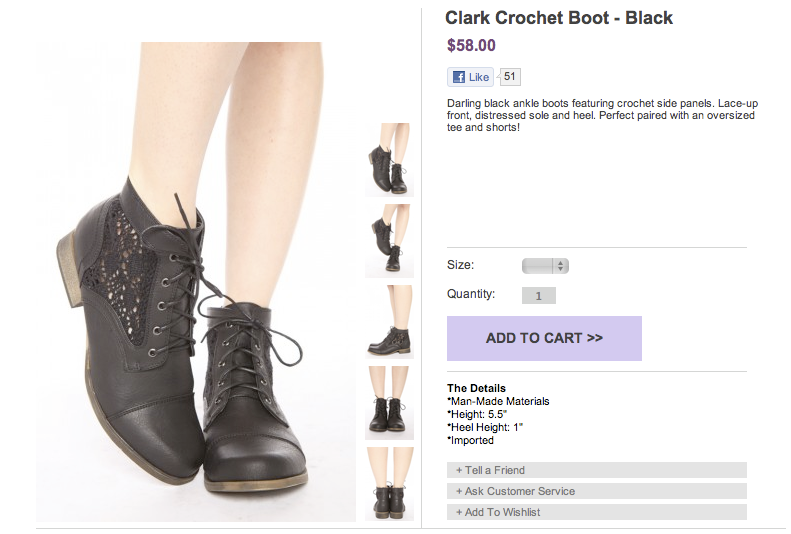View the third side-profile boot thumbnail
The image size is (791, 534).
click(389, 321)
